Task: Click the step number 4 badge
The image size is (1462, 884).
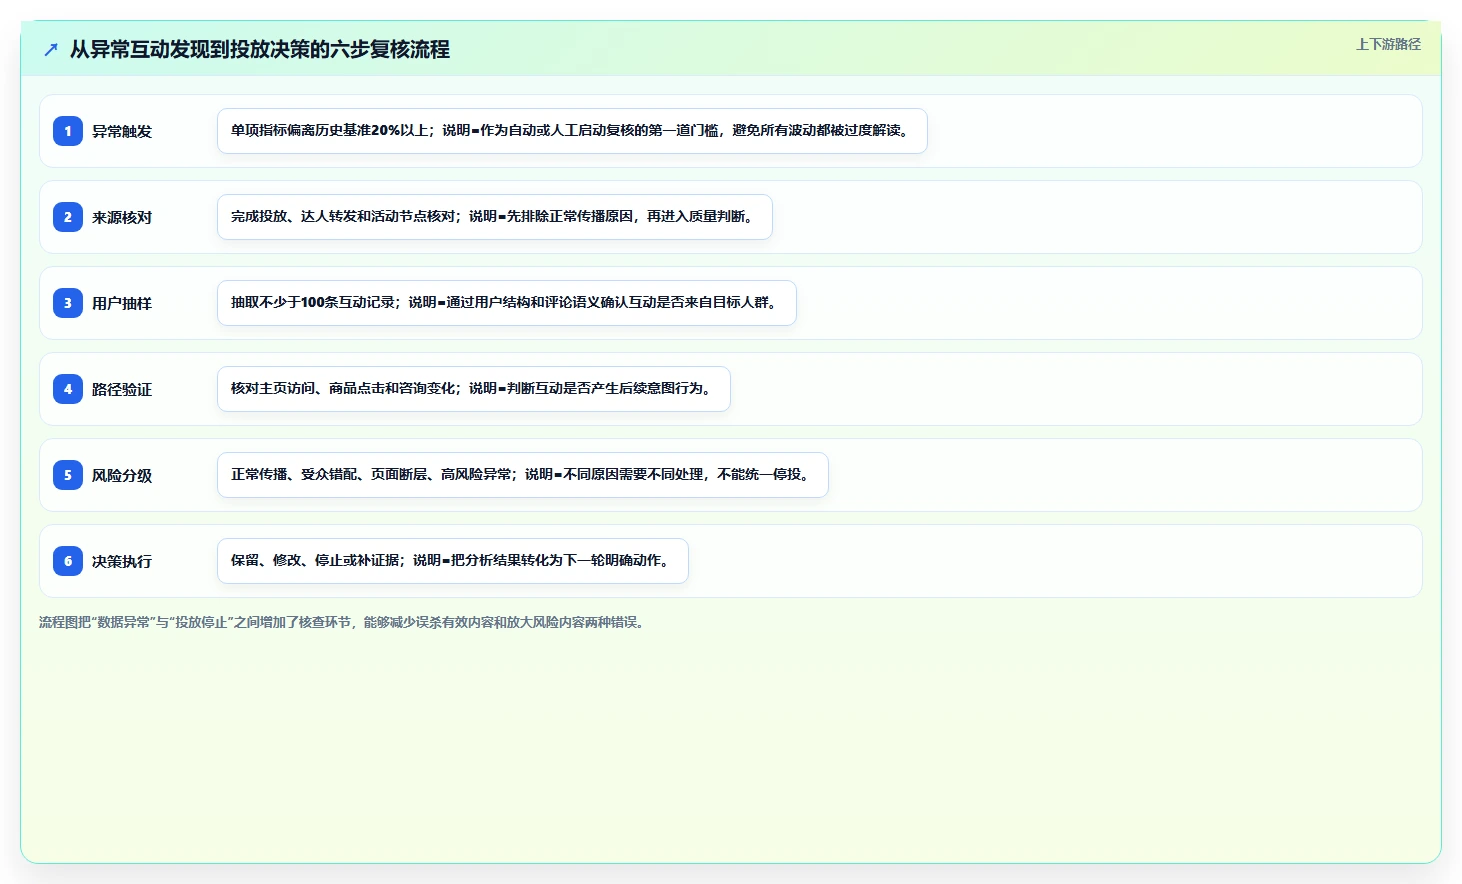Action: [x=68, y=389]
